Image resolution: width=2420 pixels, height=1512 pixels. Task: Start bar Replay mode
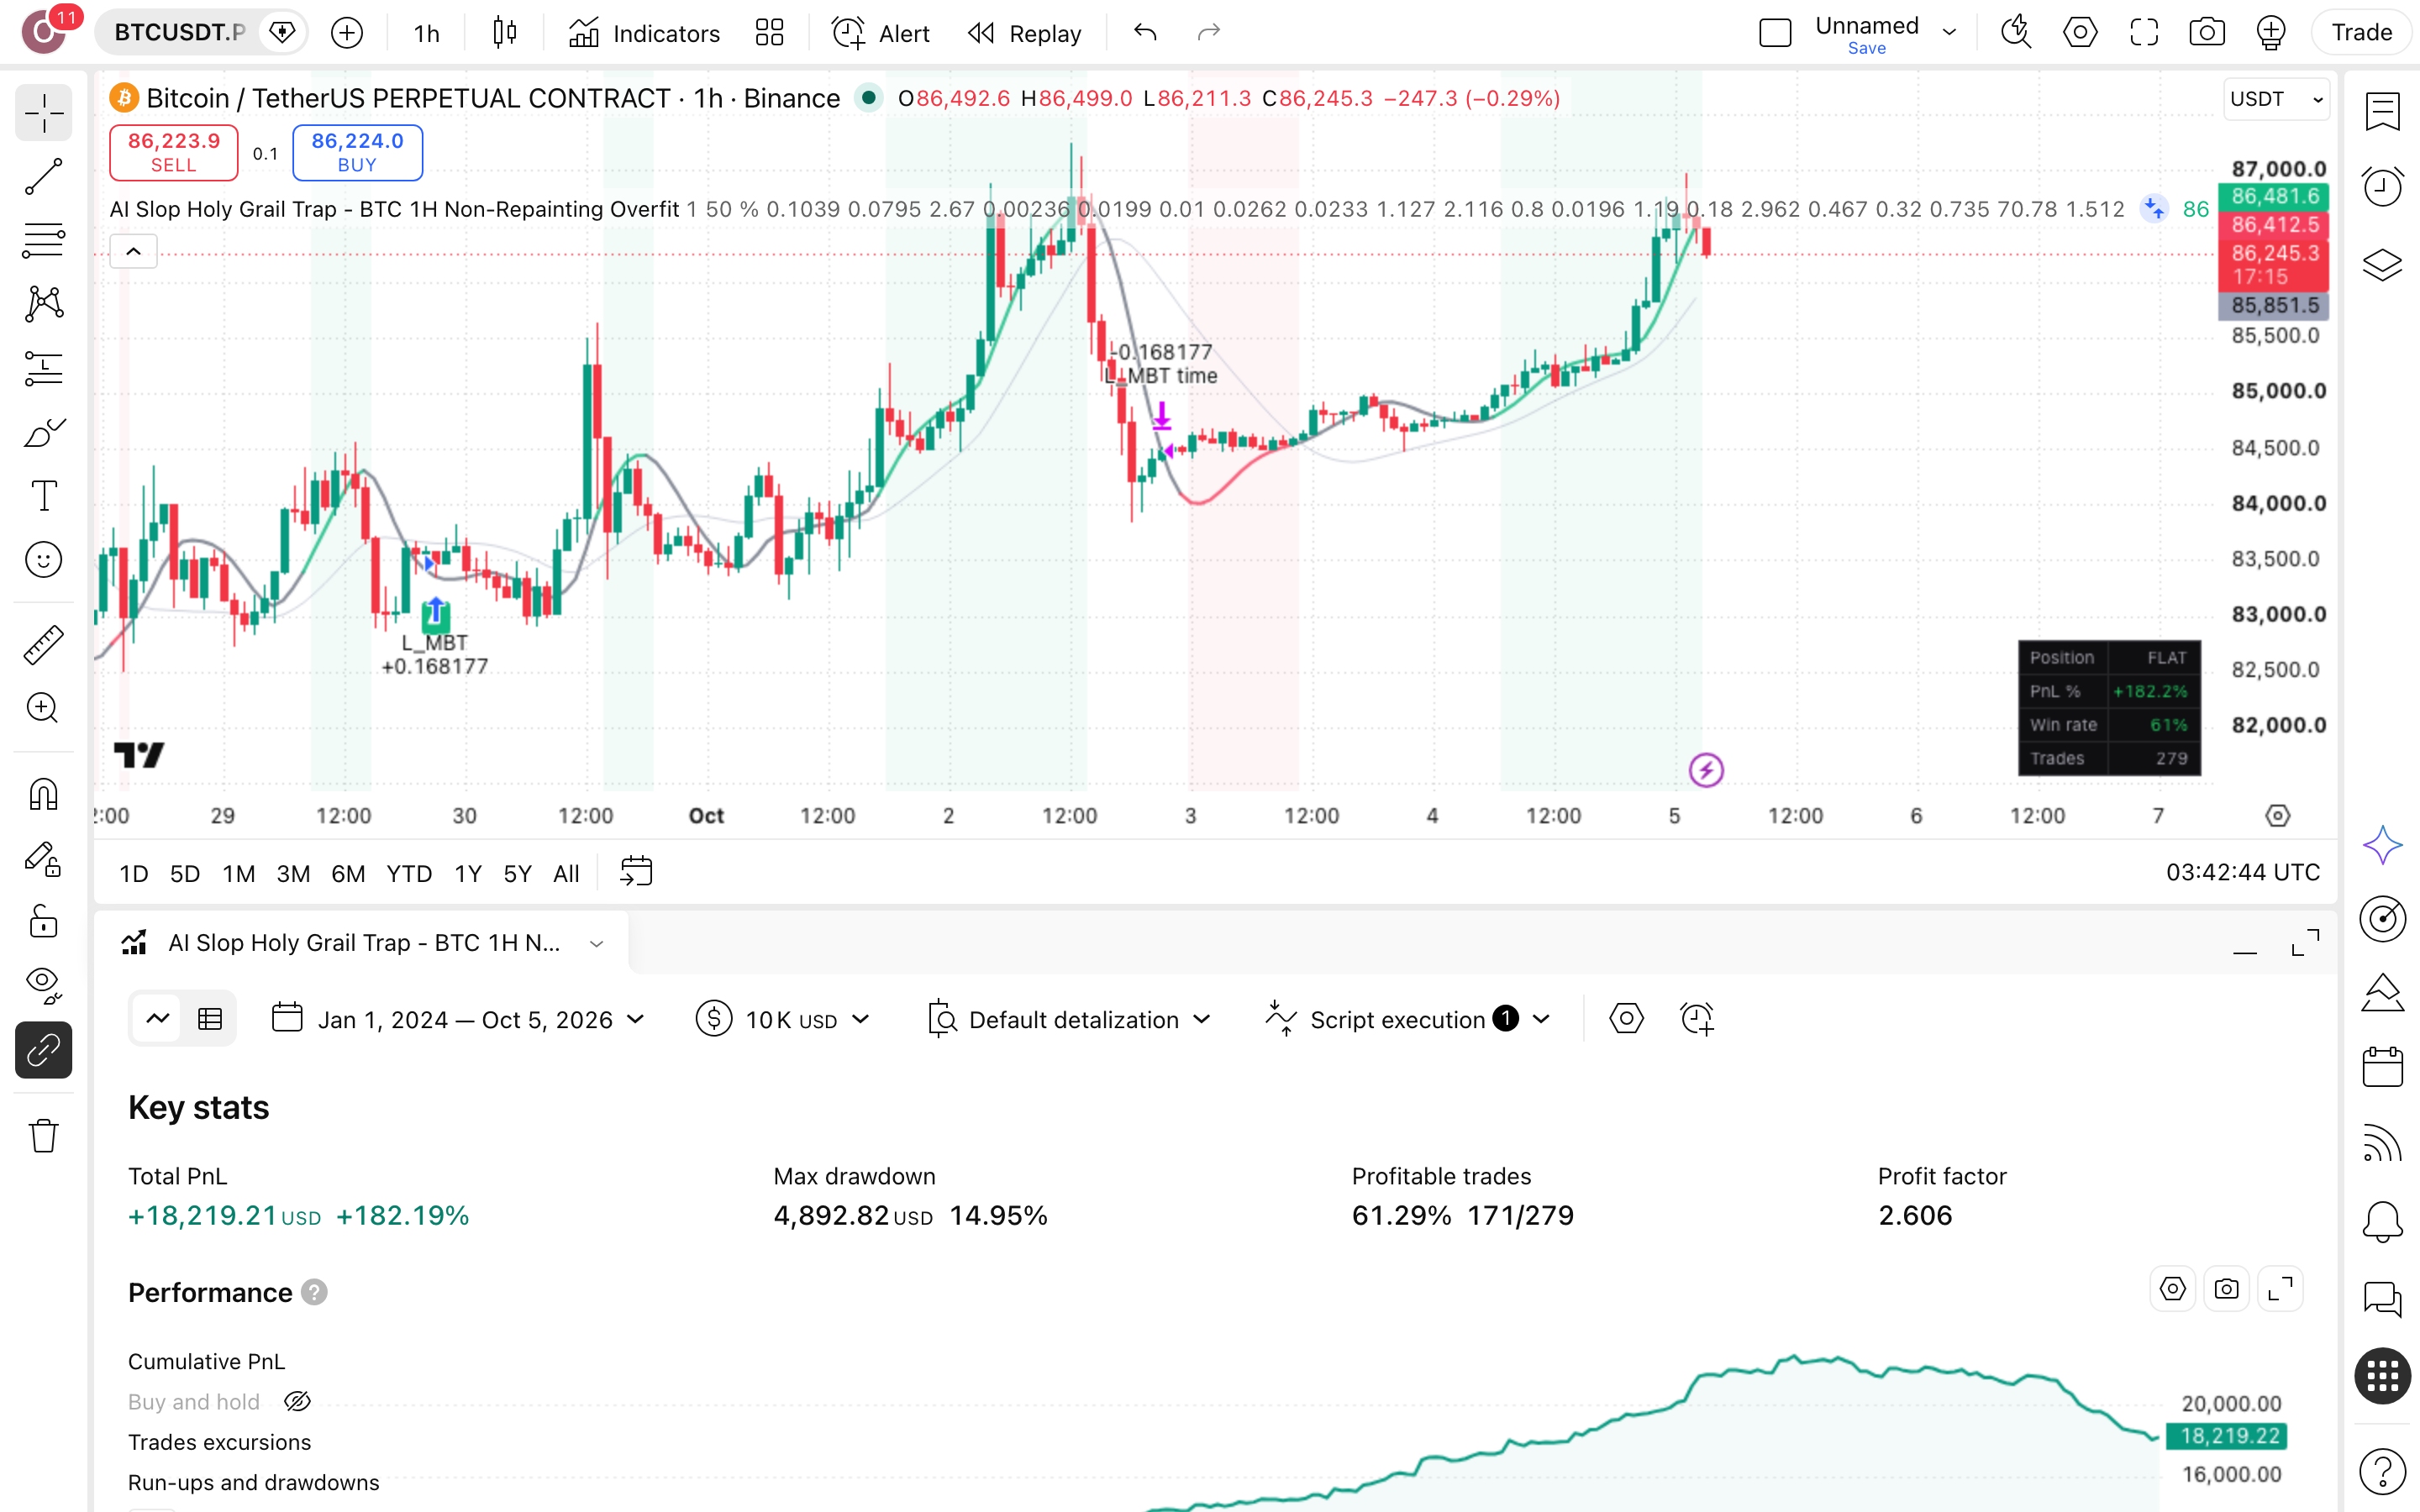click(x=1024, y=33)
